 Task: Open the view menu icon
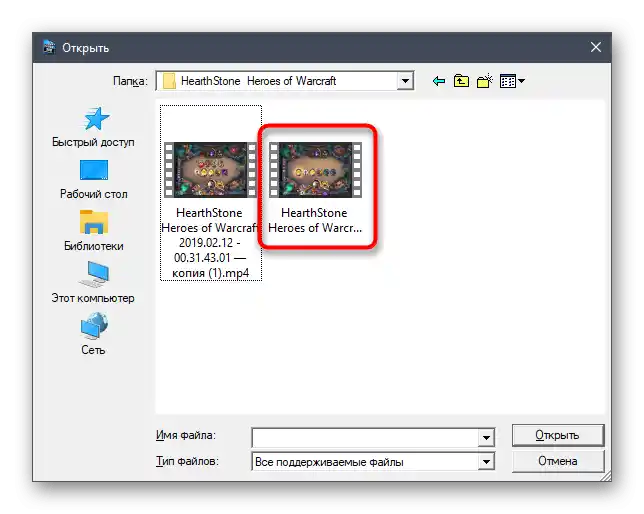point(512,81)
